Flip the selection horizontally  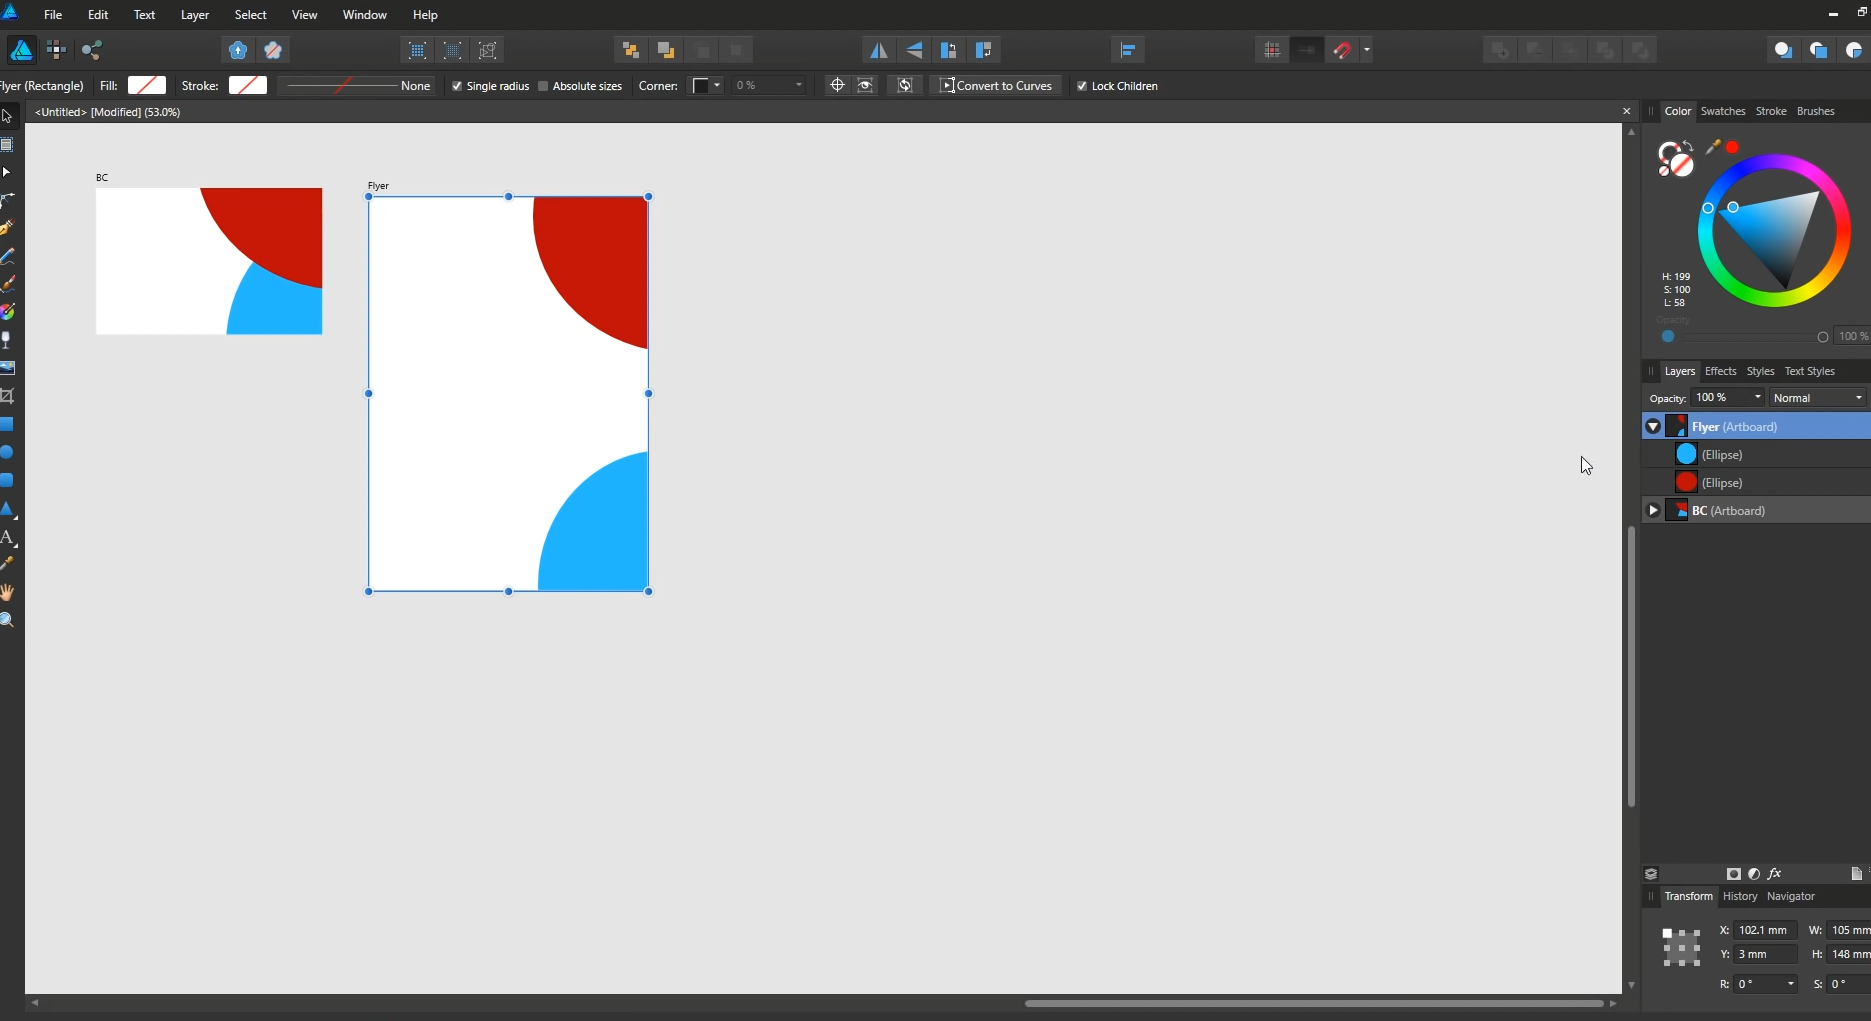pyautogui.click(x=878, y=50)
